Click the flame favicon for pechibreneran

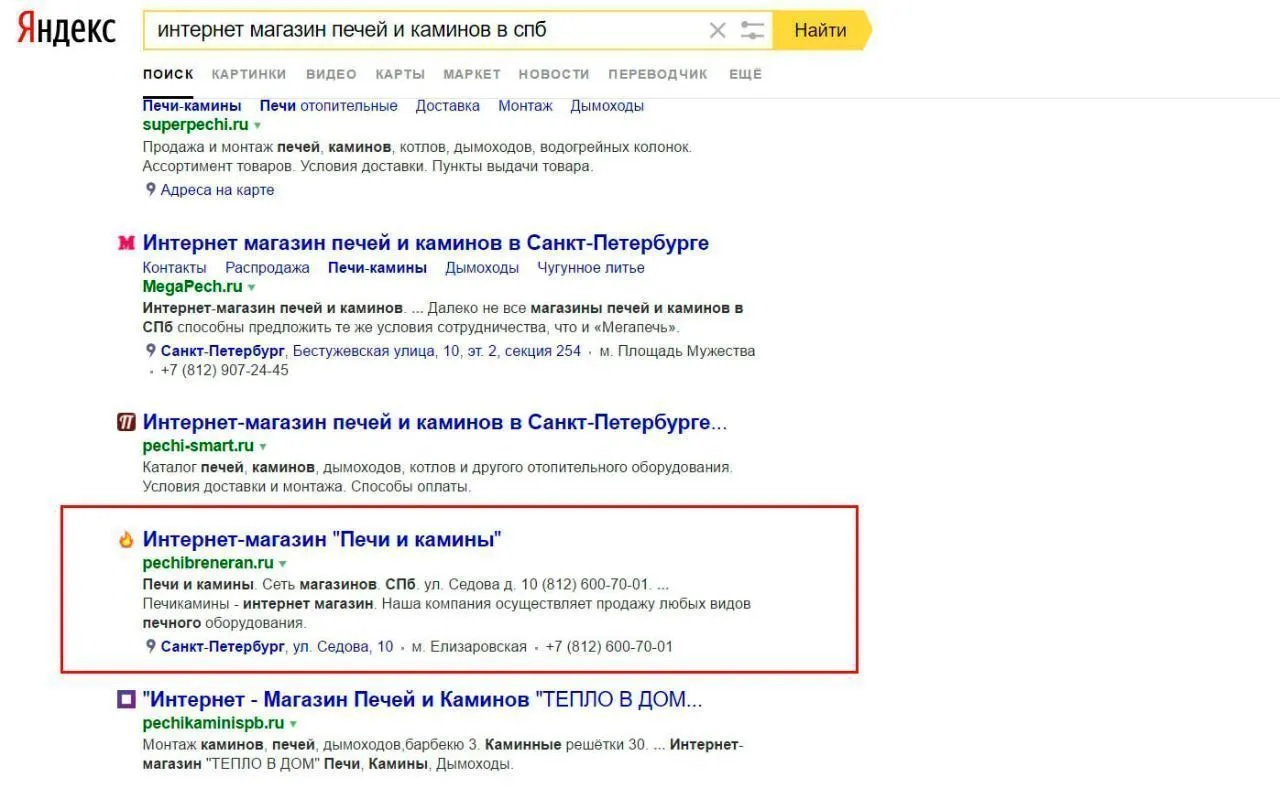click(126, 540)
